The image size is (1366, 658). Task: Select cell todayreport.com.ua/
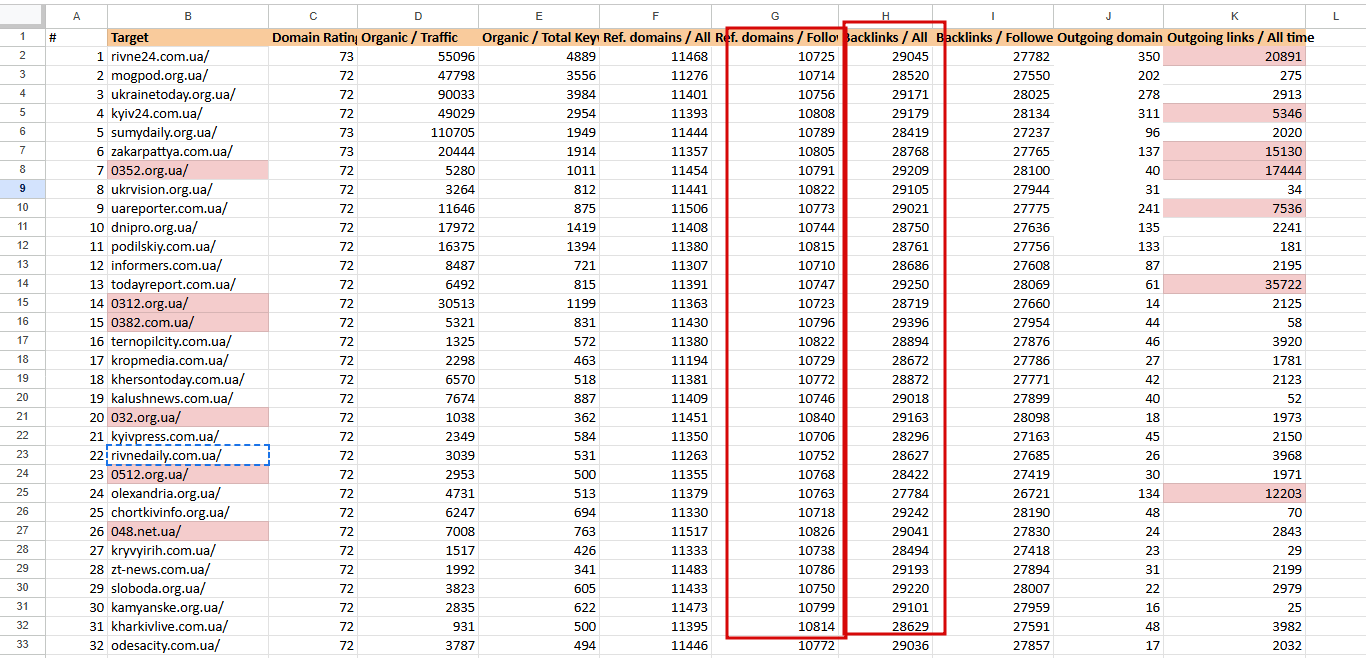tap(188, 284)
